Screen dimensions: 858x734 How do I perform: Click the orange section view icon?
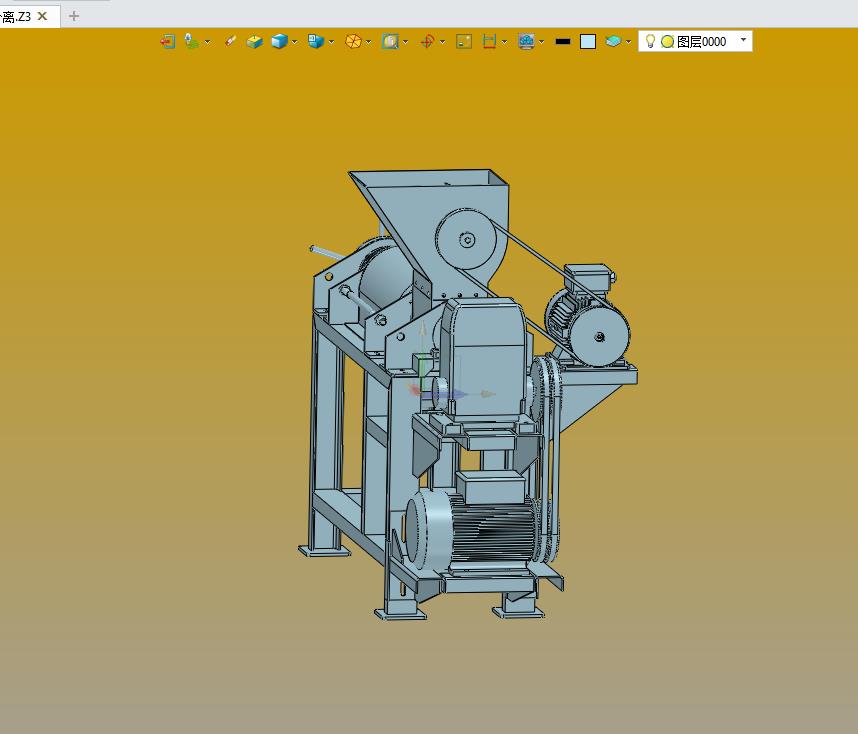[x=353, y=42]
